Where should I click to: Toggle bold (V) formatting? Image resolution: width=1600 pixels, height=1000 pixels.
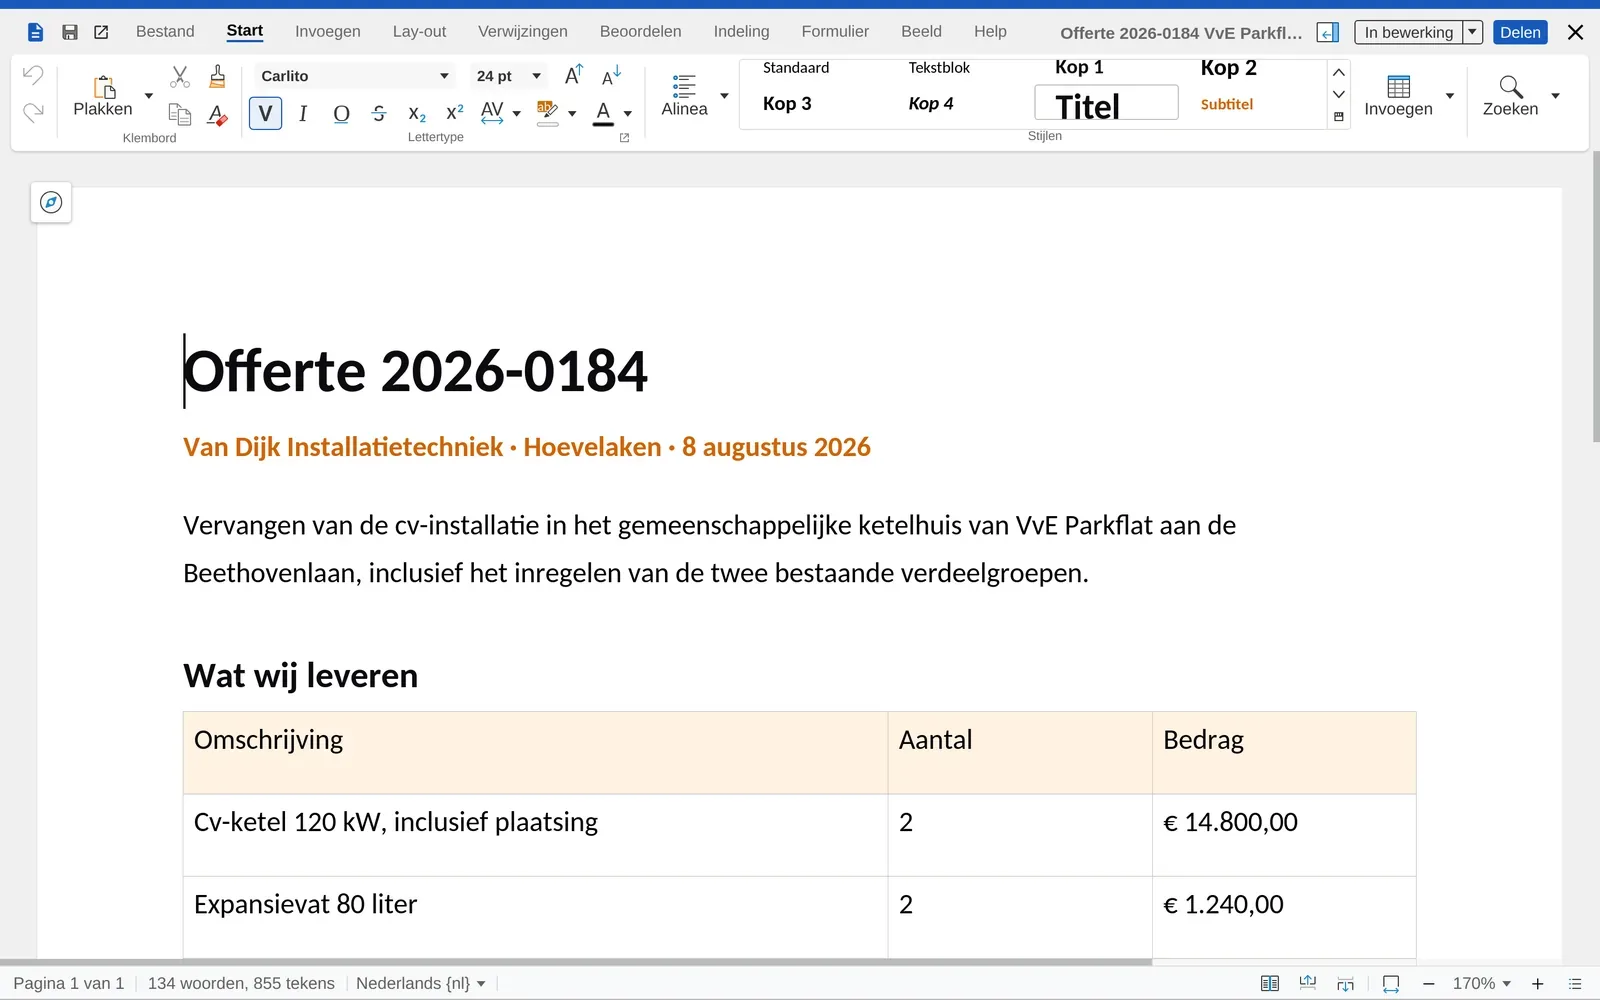point(265,113)
